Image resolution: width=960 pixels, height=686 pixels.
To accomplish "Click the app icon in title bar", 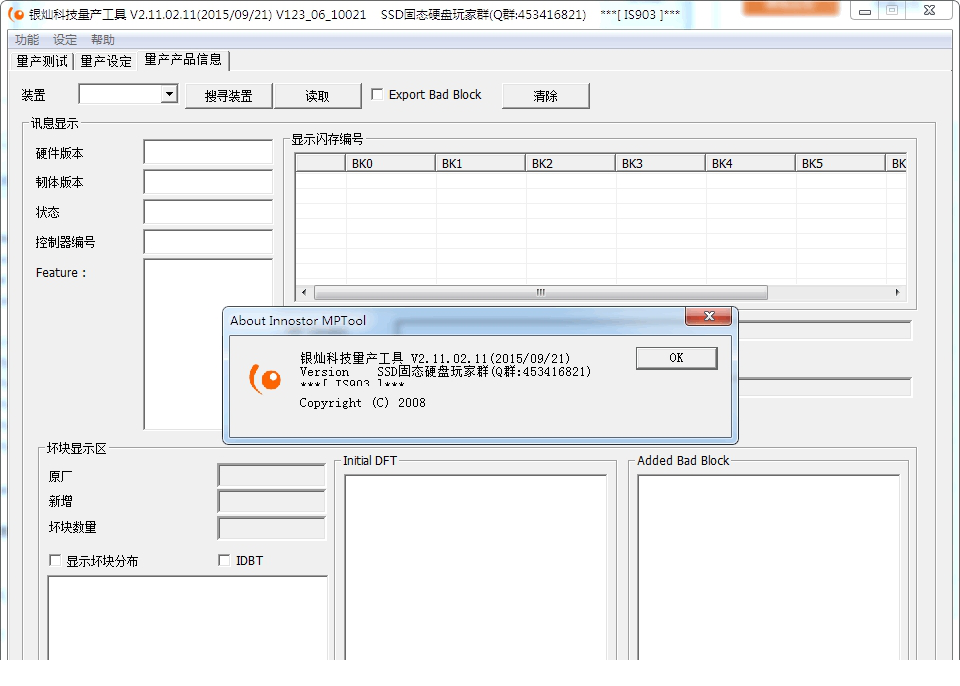I will point(16,15).
